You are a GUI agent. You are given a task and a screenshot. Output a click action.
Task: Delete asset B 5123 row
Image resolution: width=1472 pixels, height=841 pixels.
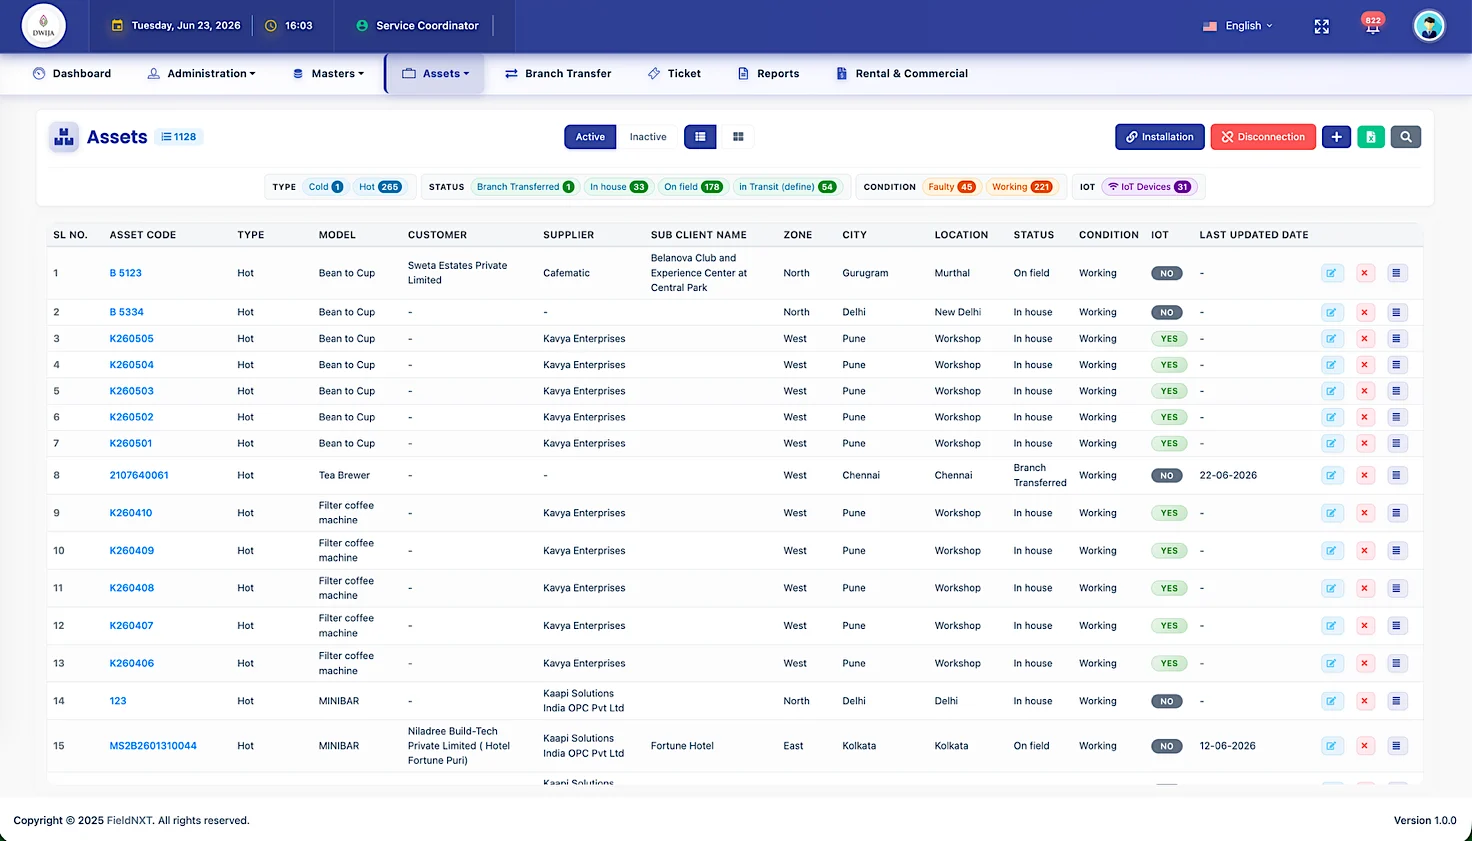point(1365,273)
